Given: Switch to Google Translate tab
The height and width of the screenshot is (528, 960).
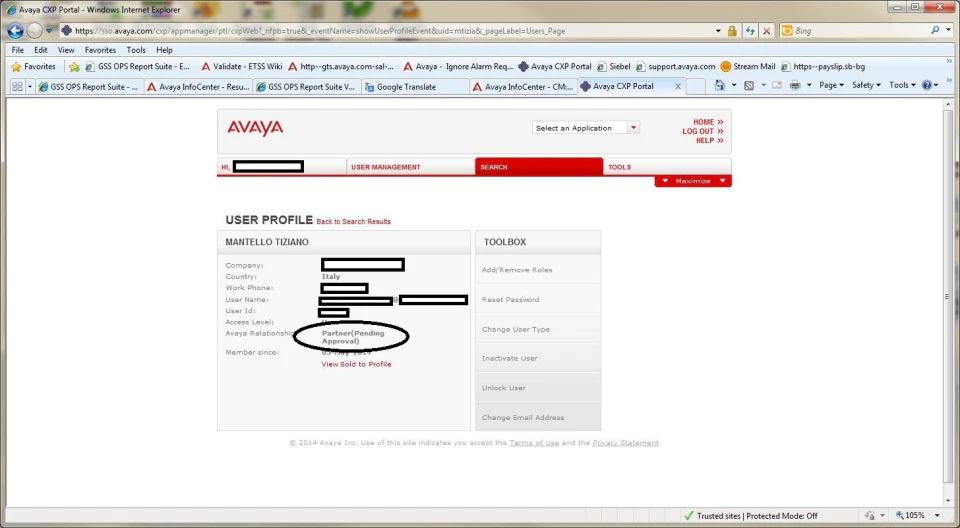Looking at the screenshot, I should pyautogui.click(x=416, y=87).
